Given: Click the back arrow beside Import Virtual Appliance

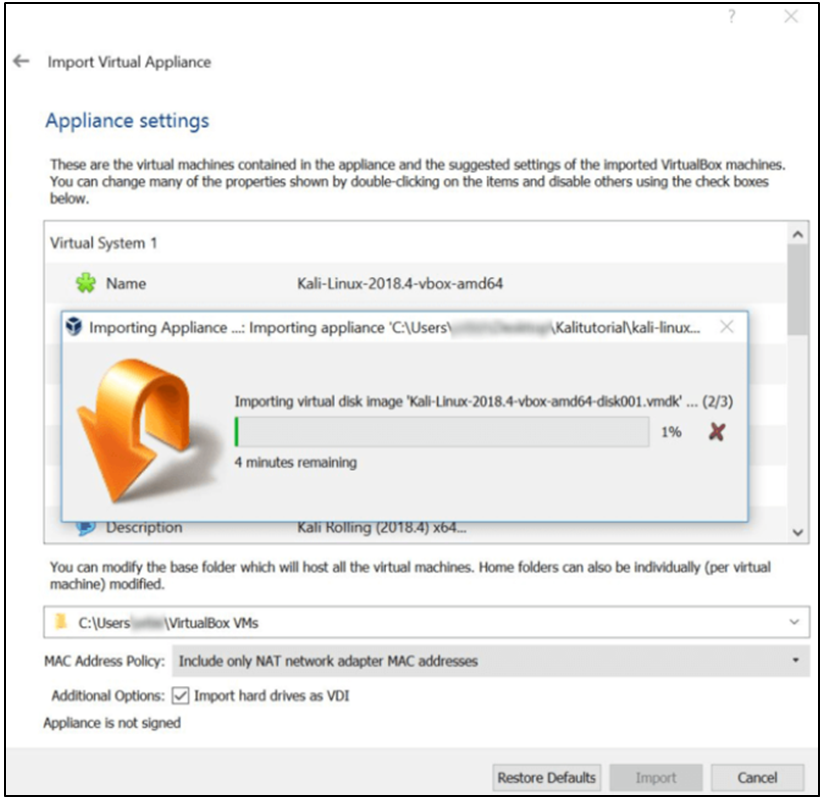Looking at the screenshot, I should 21,61.
